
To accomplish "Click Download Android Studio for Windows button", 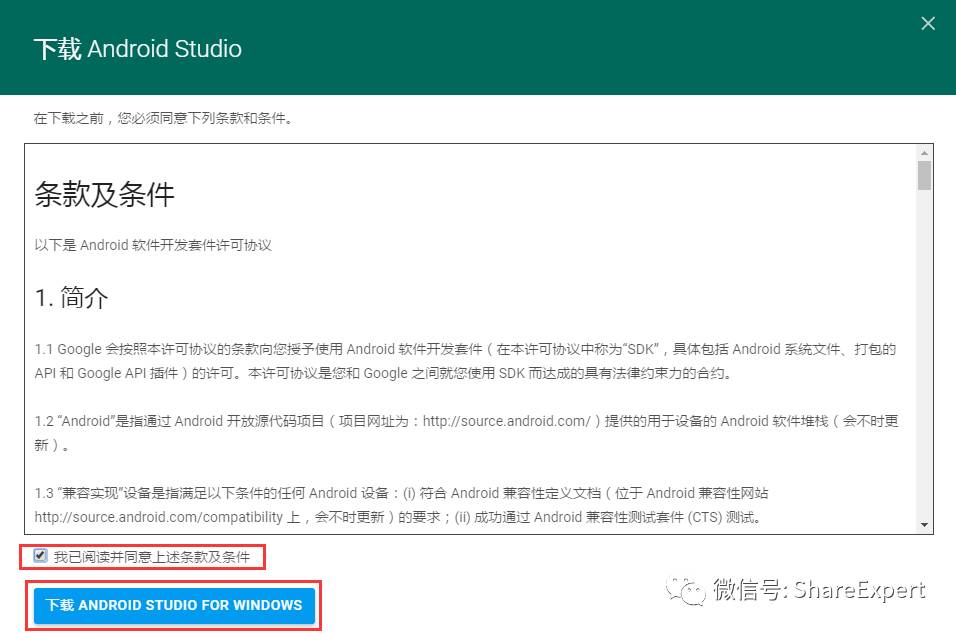I will tap(174, 605).
